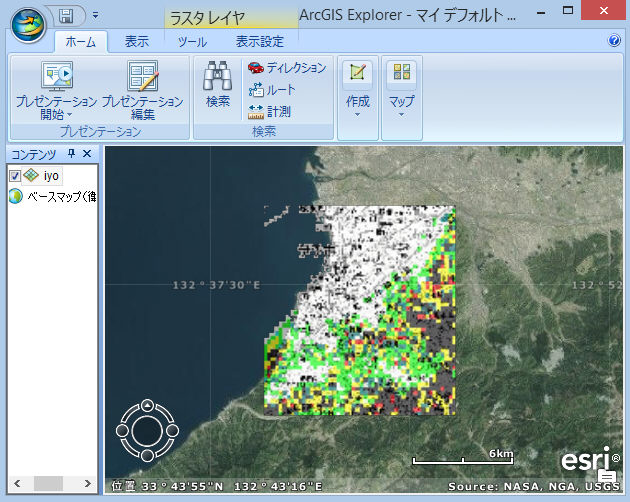Open quick access toolbar customize arrow
The width and height of the screenshot is (630, 502).
pyautogui.click(x=95, y=15)
